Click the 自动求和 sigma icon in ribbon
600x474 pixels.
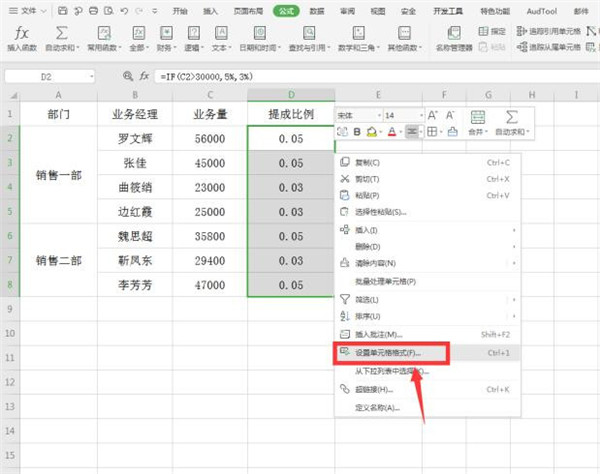click(62, 35)
